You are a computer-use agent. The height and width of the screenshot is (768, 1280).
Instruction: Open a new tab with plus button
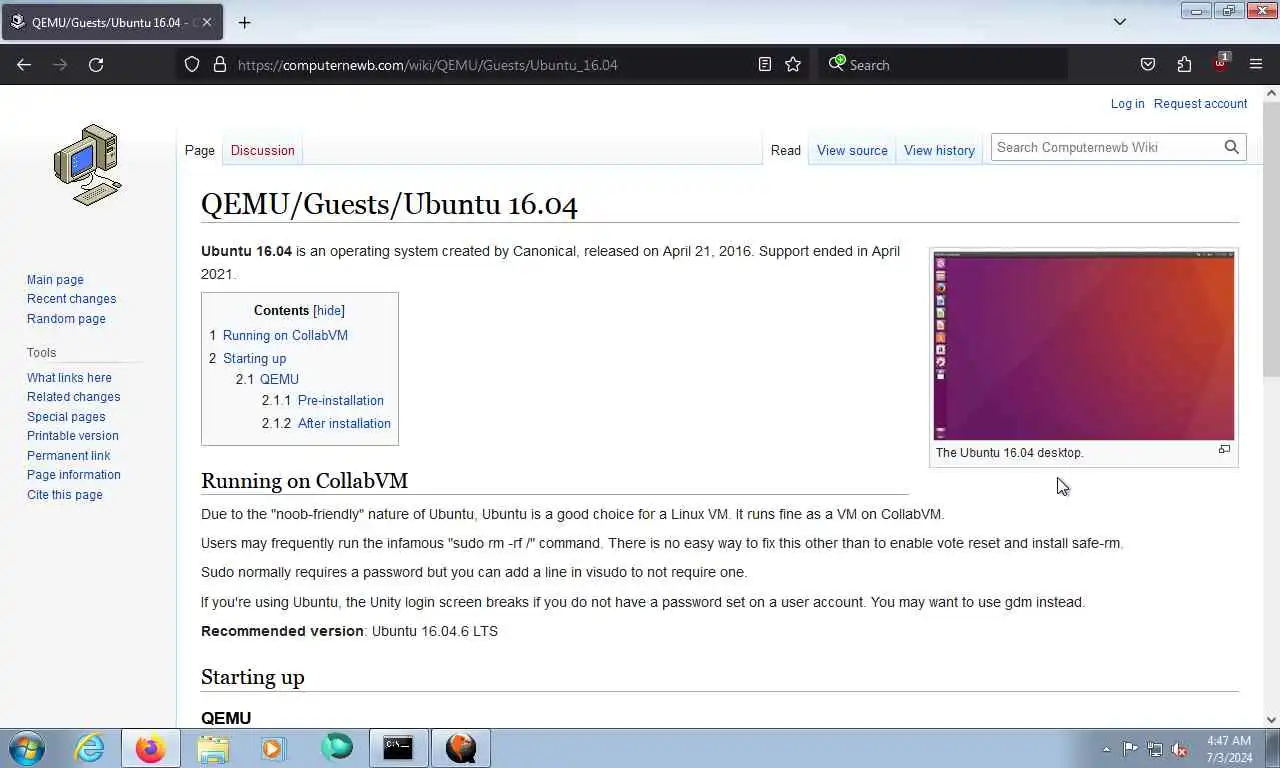[x=244, y=22]
